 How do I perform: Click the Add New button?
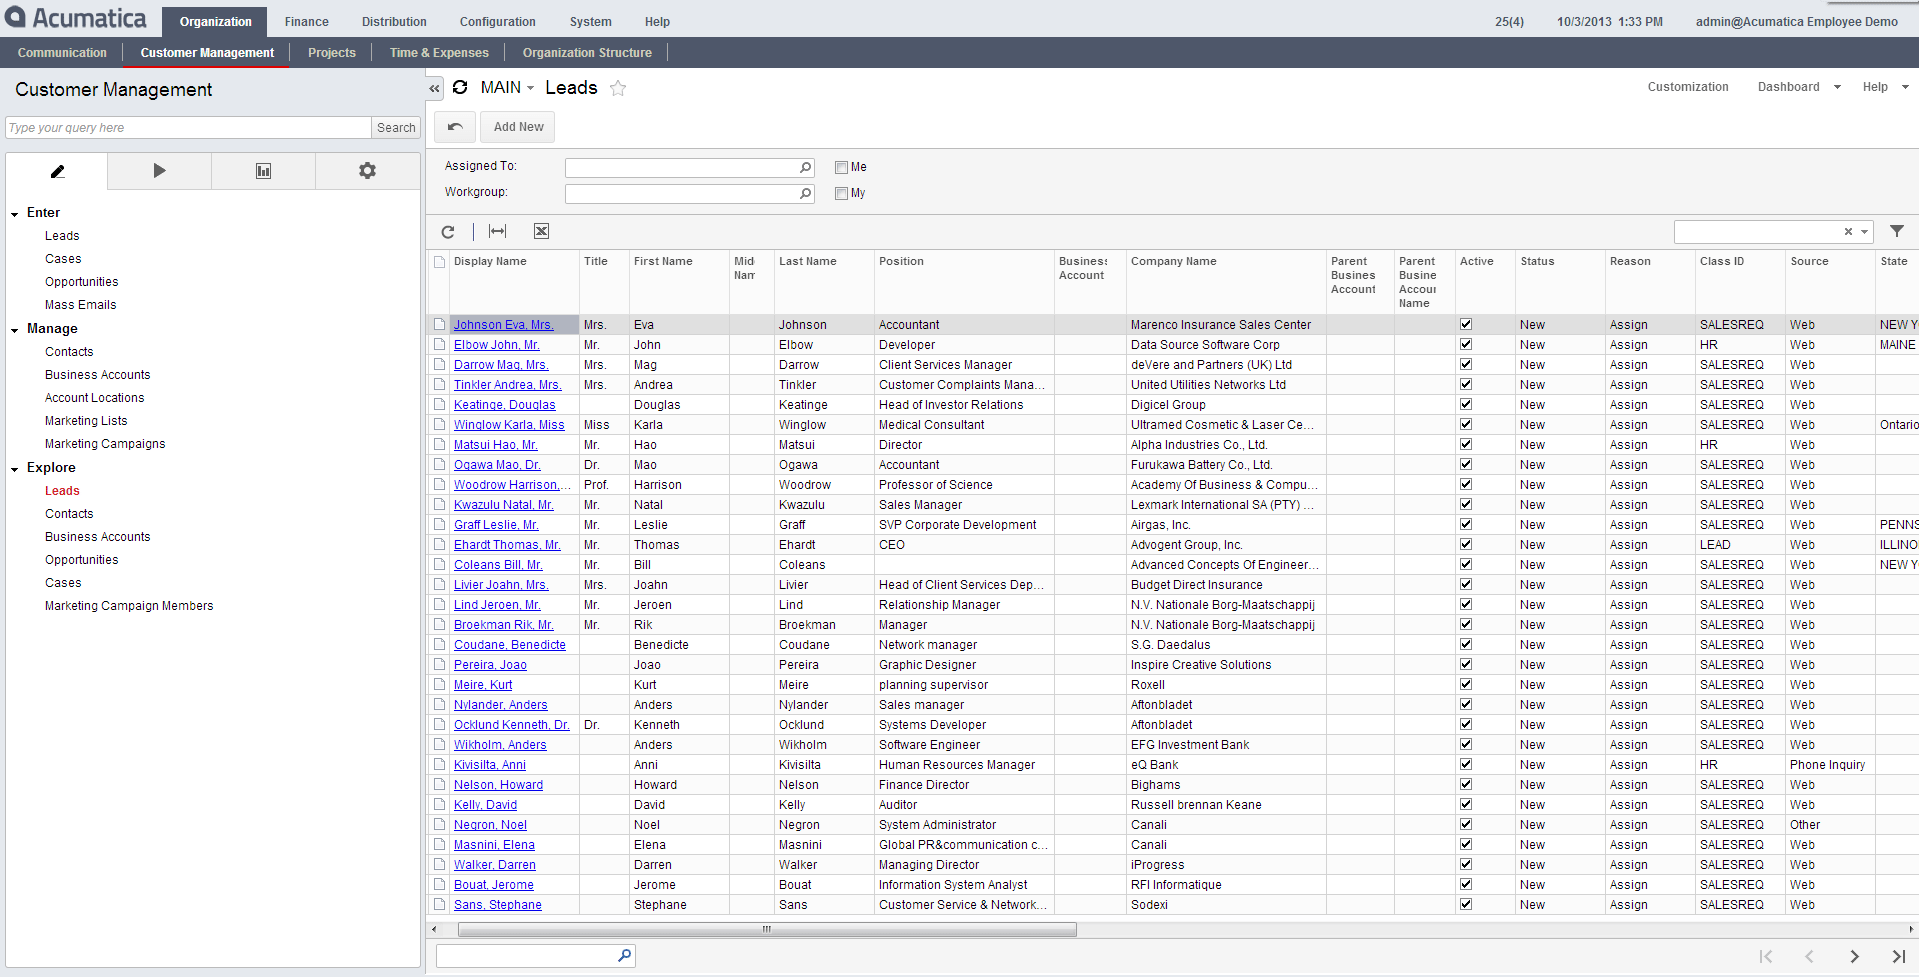pyautogui.click(x=518, y=127)
